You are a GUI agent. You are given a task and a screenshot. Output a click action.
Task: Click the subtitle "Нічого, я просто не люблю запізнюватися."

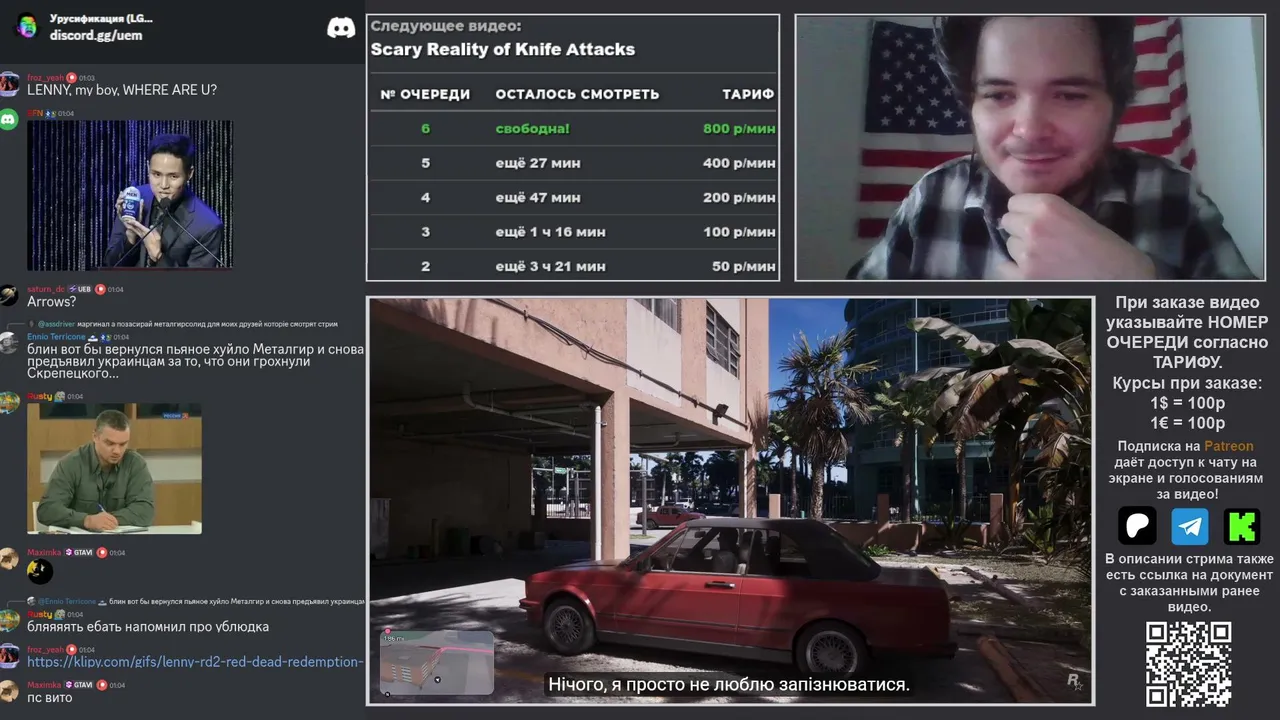[x=729, y=685]
